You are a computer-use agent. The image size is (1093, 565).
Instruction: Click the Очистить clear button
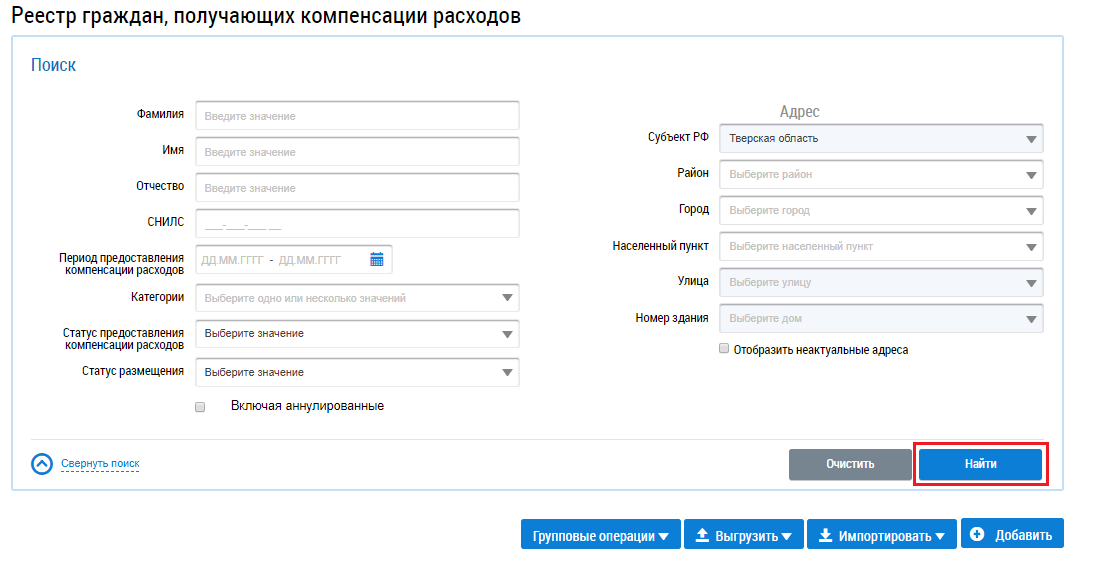(x=850, y=464)
